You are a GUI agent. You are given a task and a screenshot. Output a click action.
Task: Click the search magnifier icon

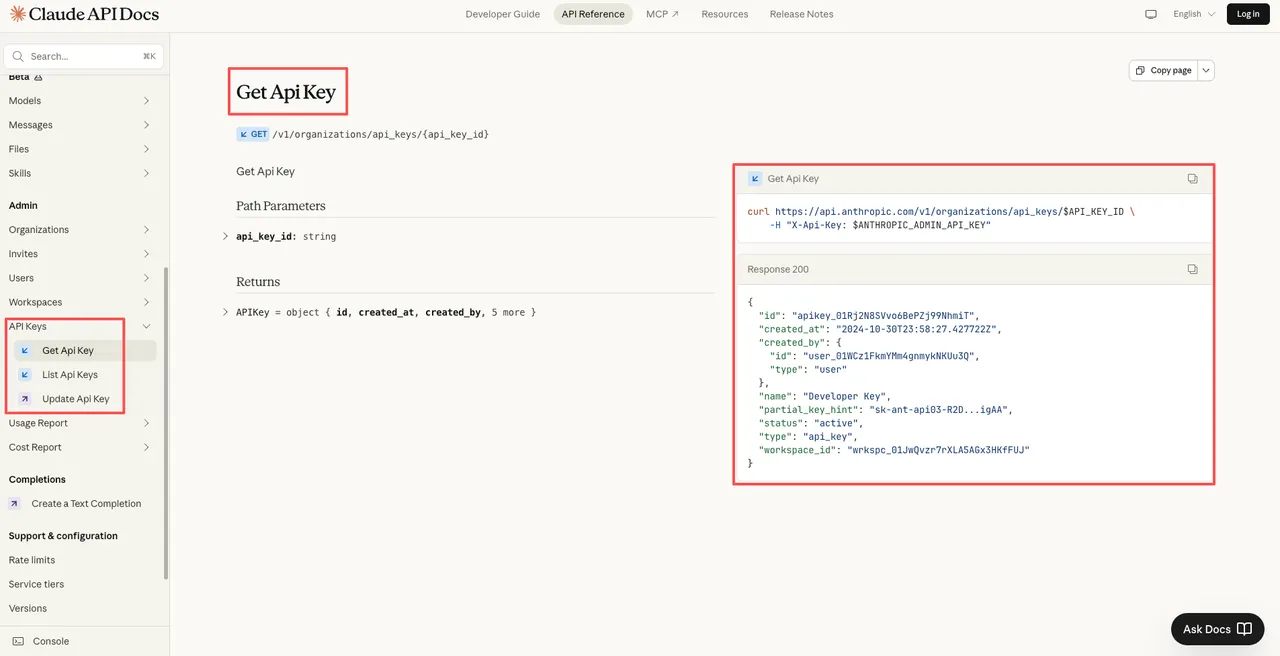coord(18,57)
